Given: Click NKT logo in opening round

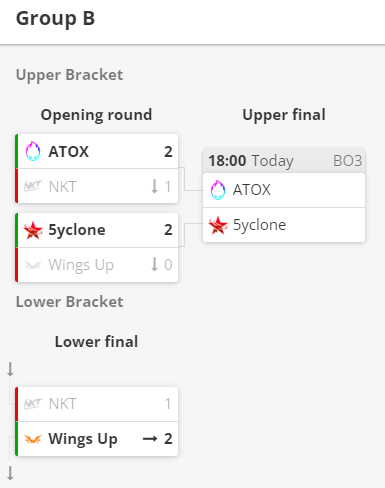Looking at the screenshot, I should point(33,186).
